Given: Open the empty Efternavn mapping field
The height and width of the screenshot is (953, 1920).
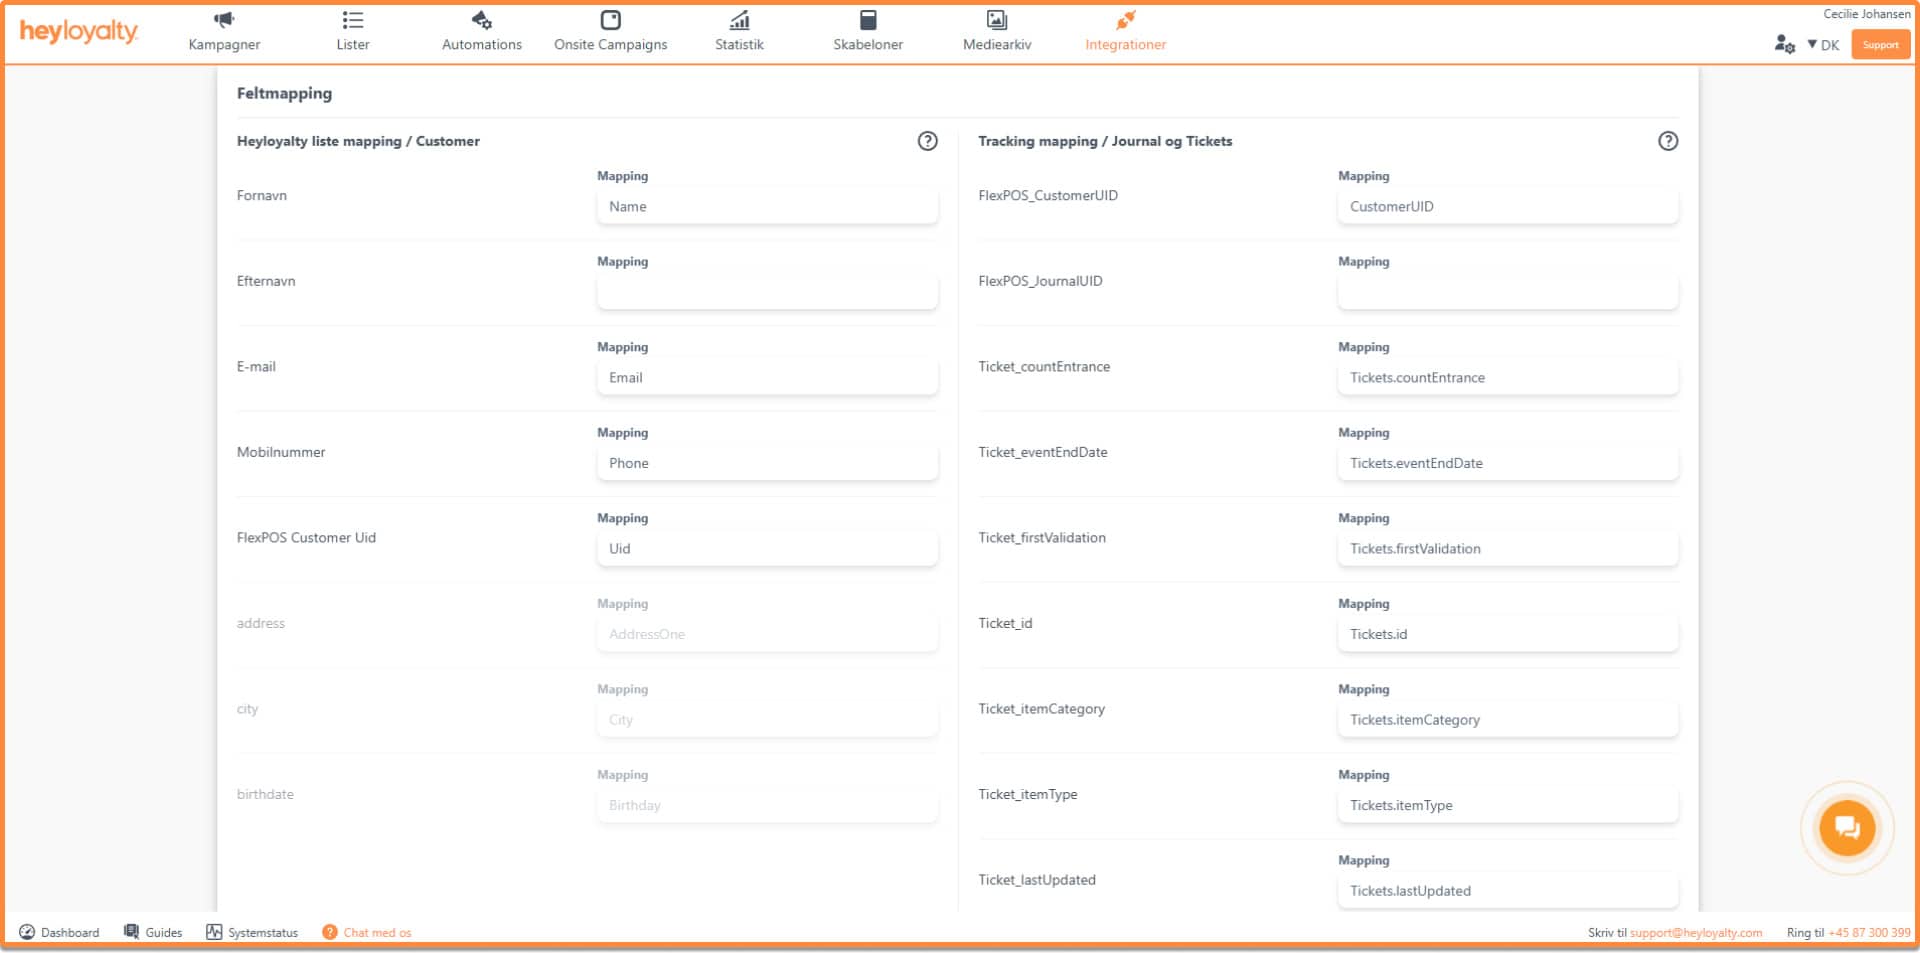Looking at the screenshot, I should (x=767, y=292).
